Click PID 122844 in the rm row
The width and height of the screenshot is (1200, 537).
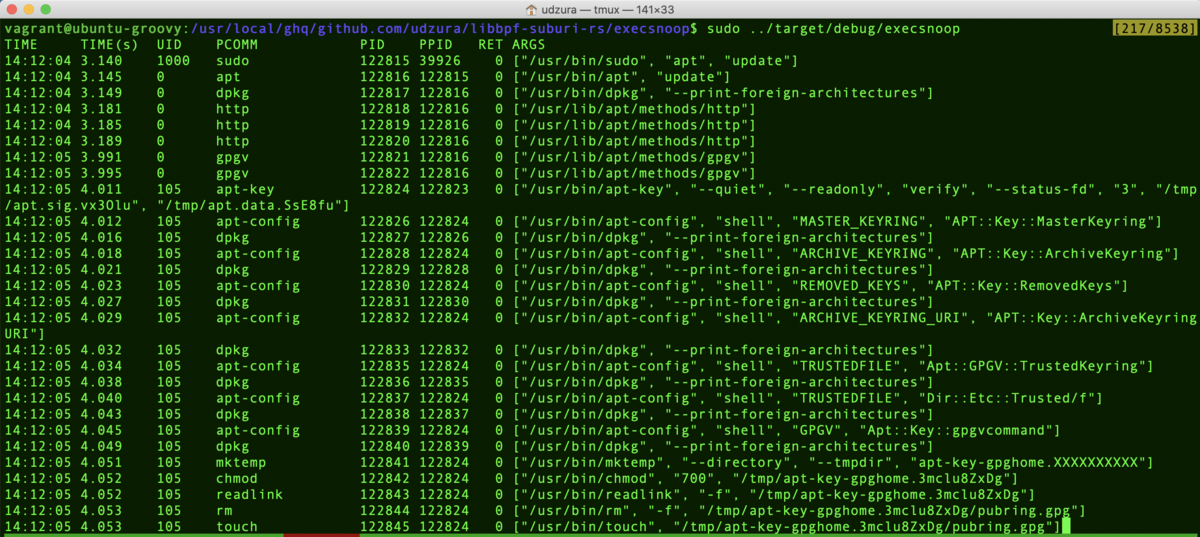pyautogui.click(x=385, y=509)
